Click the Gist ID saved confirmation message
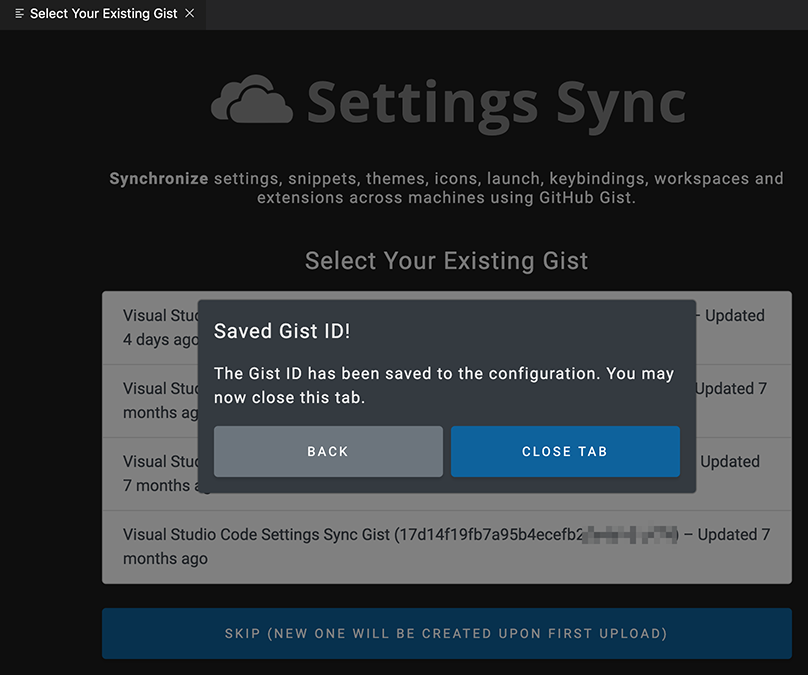 click(x=444, y=385)
